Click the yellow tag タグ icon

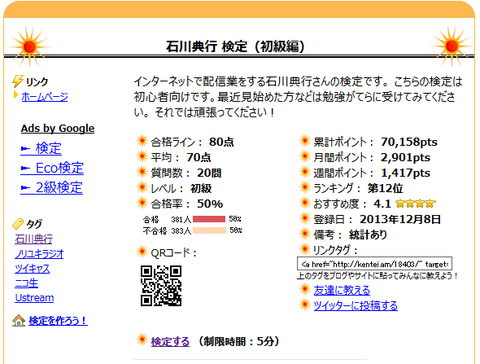[18, 224]
